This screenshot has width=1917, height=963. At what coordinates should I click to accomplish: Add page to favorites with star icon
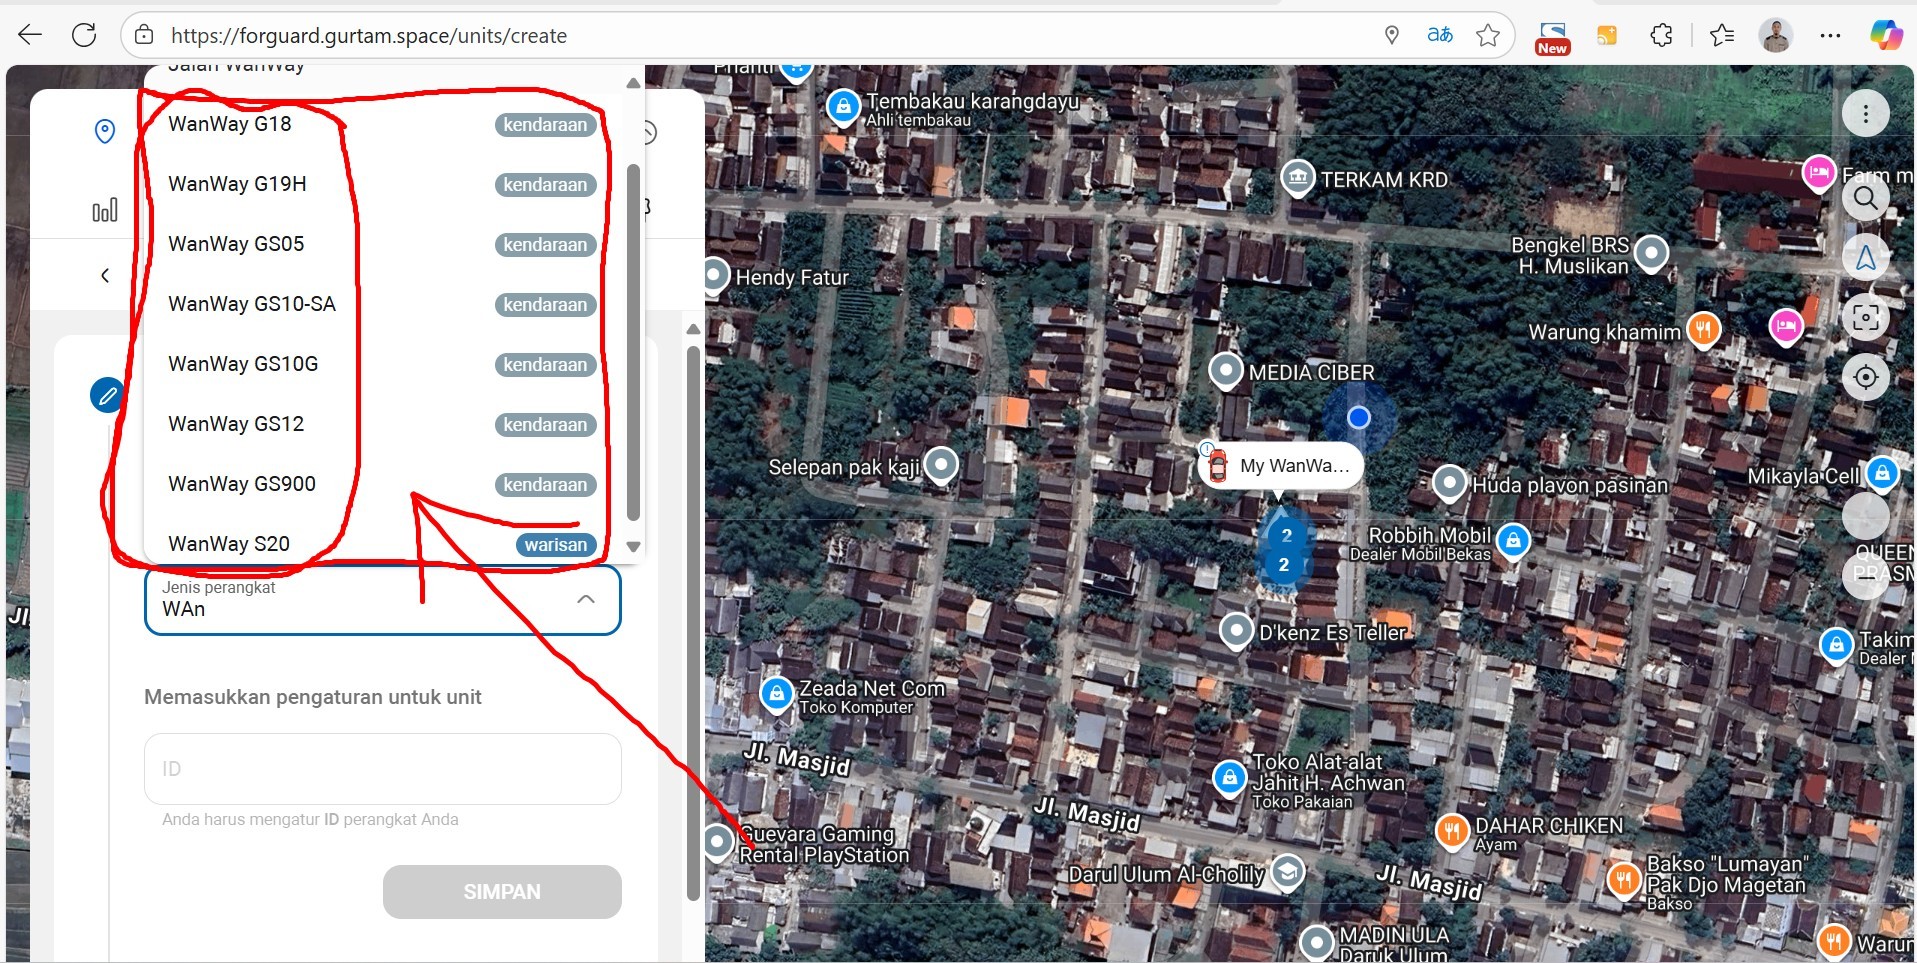[x=1488, y=35]
